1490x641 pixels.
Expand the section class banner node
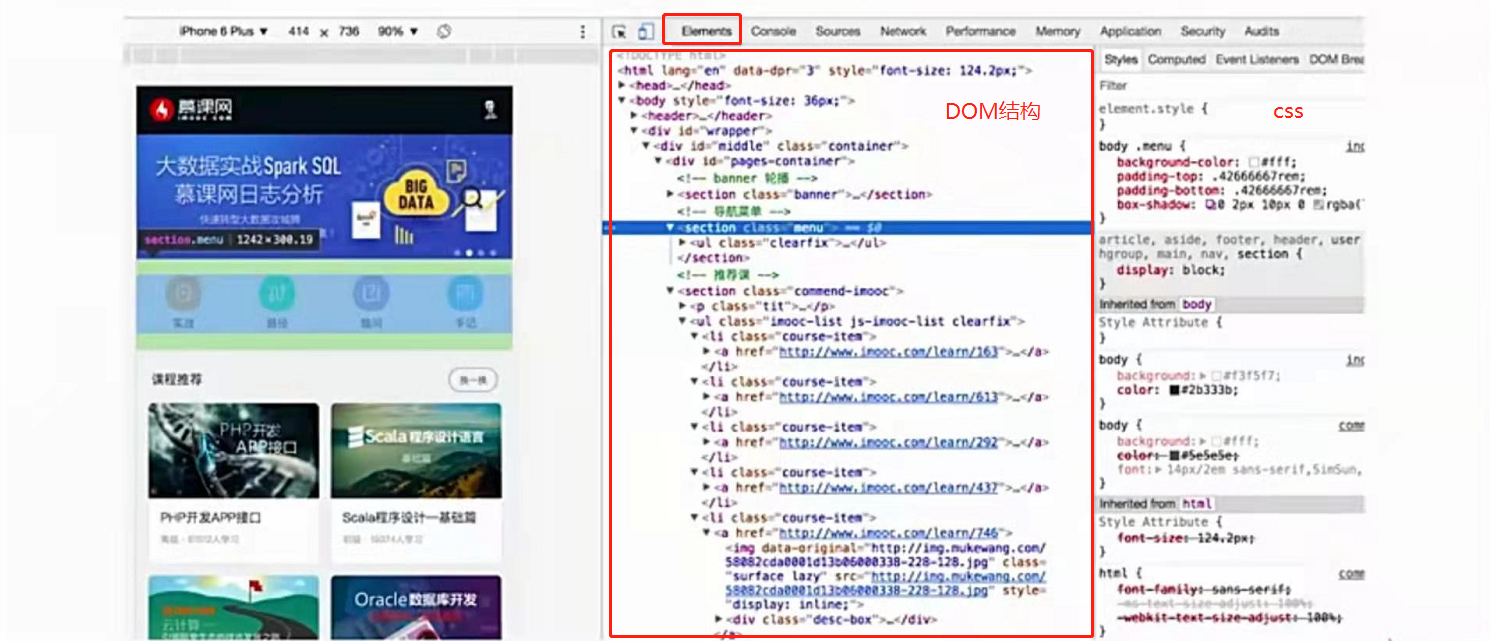click(x=671, y=194)
